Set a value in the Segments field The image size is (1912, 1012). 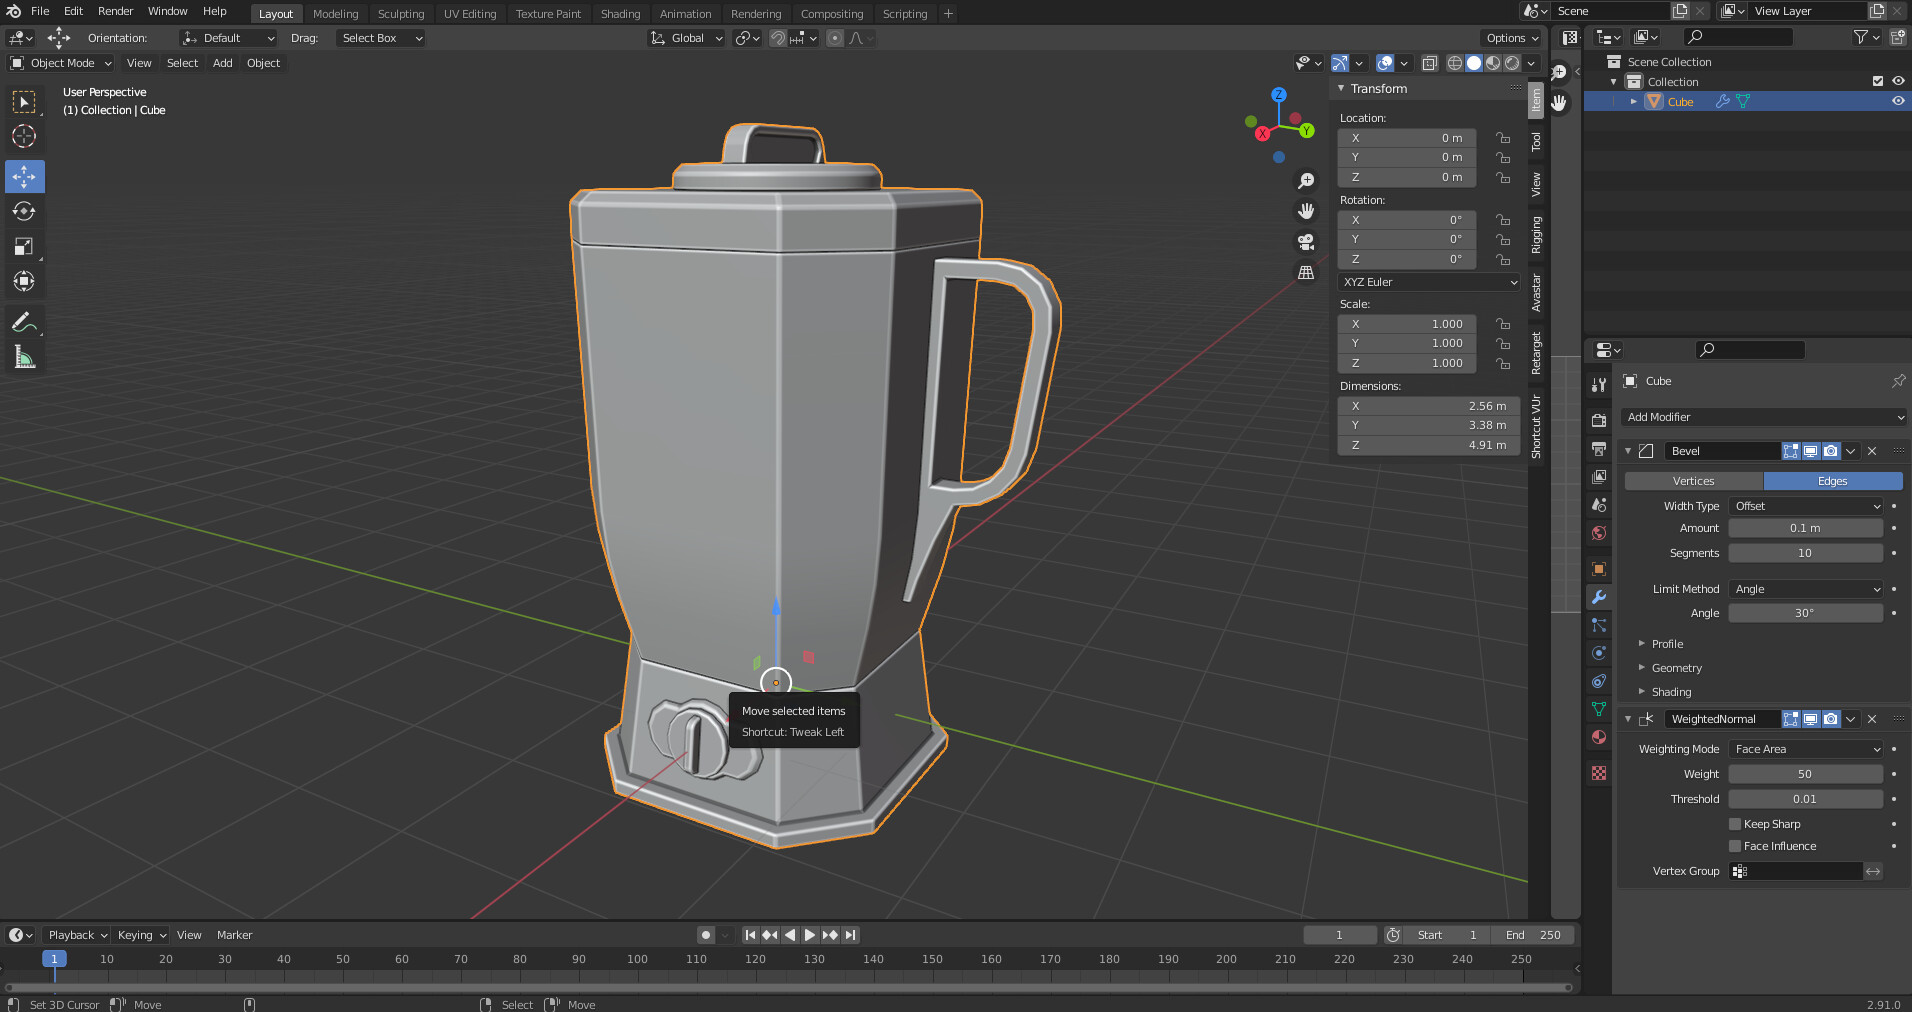tap(1805, 553)
